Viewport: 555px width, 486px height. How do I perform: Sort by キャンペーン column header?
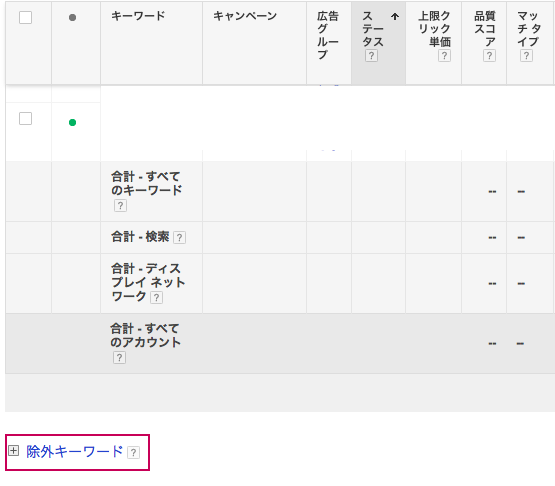click(x=245, y=16)
